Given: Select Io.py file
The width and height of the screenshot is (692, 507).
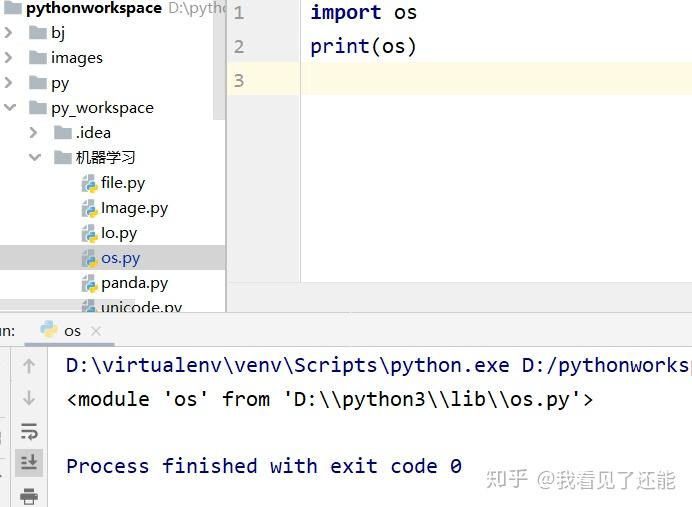Looking at the screenshot, I should [x=119, y=233].
